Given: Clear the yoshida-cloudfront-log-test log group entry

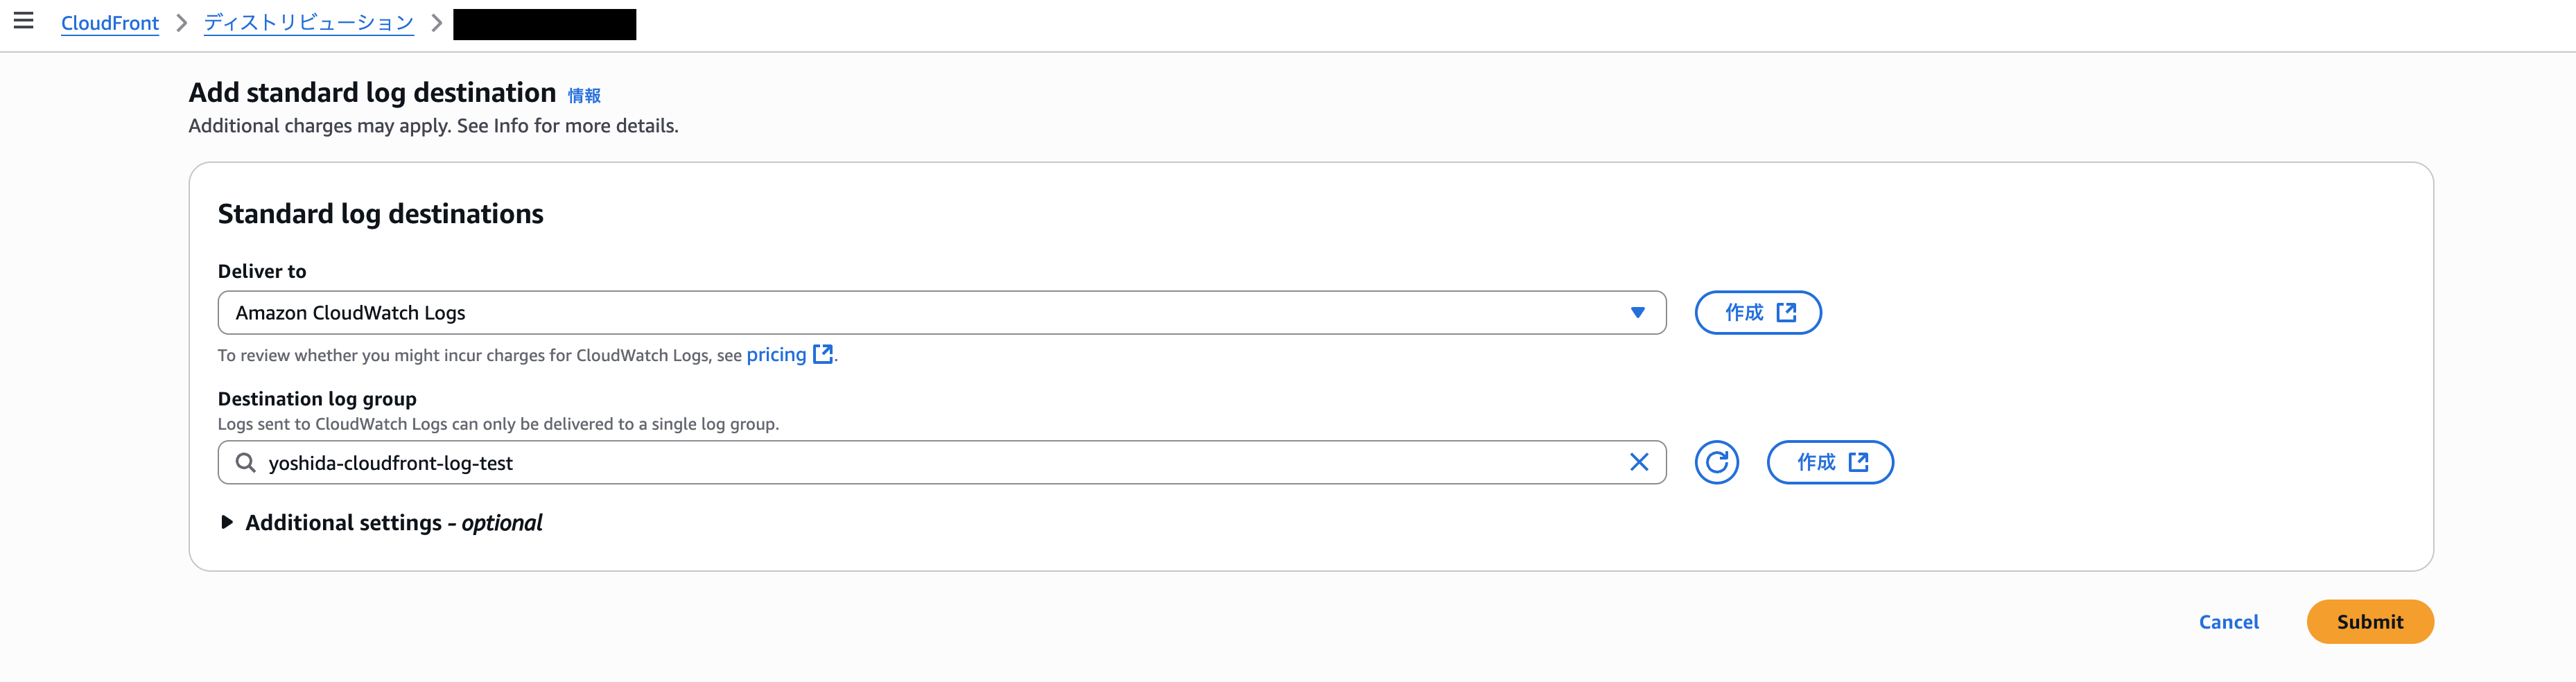Looking at the screenshot, I should 1638,463.
